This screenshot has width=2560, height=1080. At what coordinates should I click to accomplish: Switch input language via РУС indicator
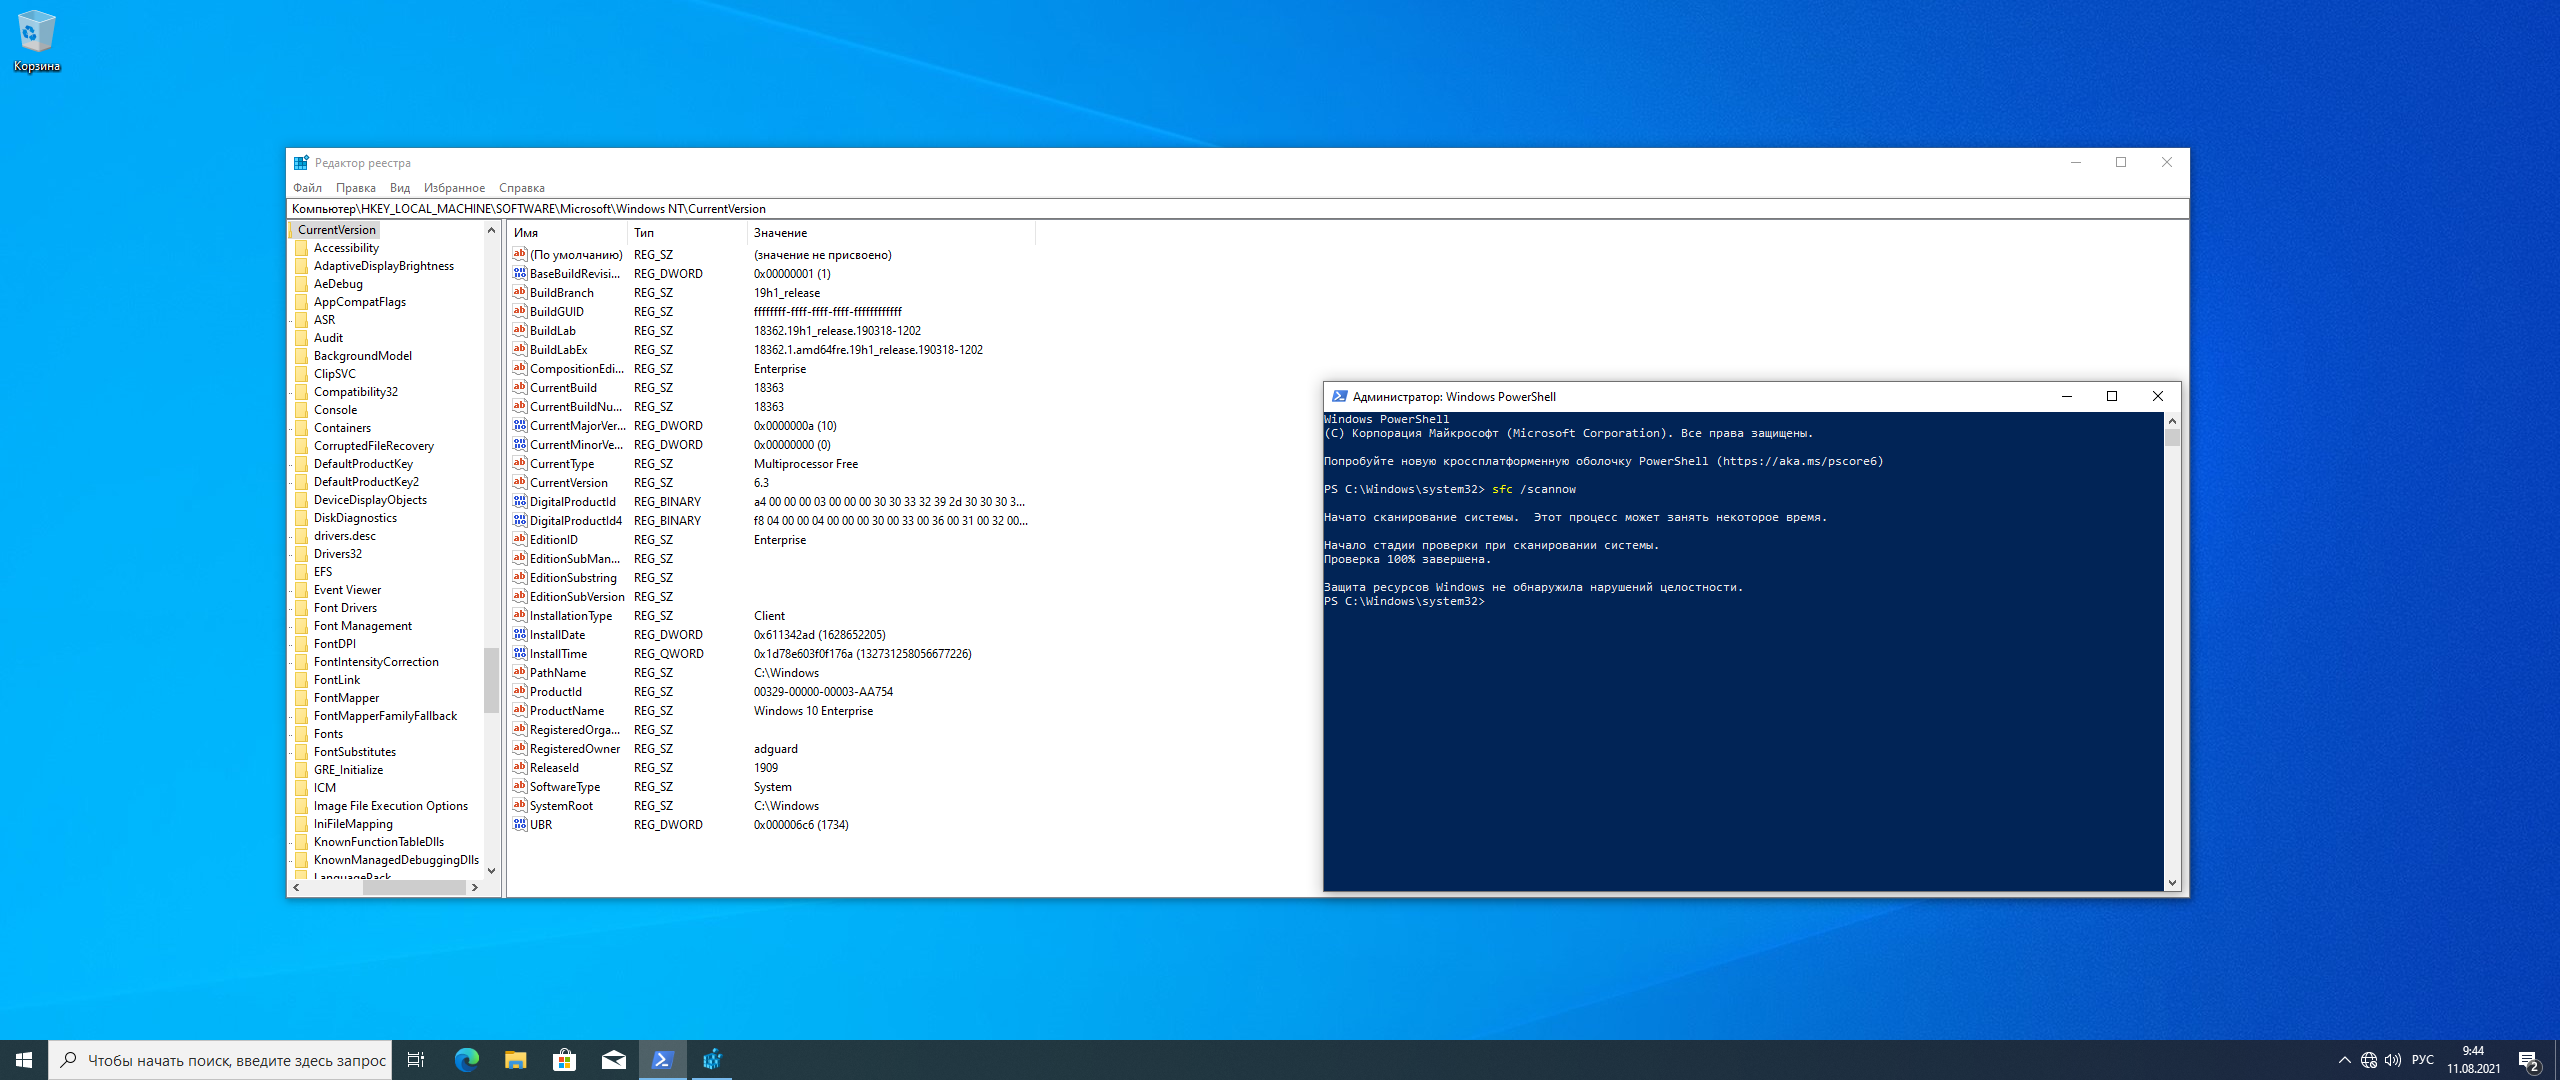click(x=2423, y=1060)
